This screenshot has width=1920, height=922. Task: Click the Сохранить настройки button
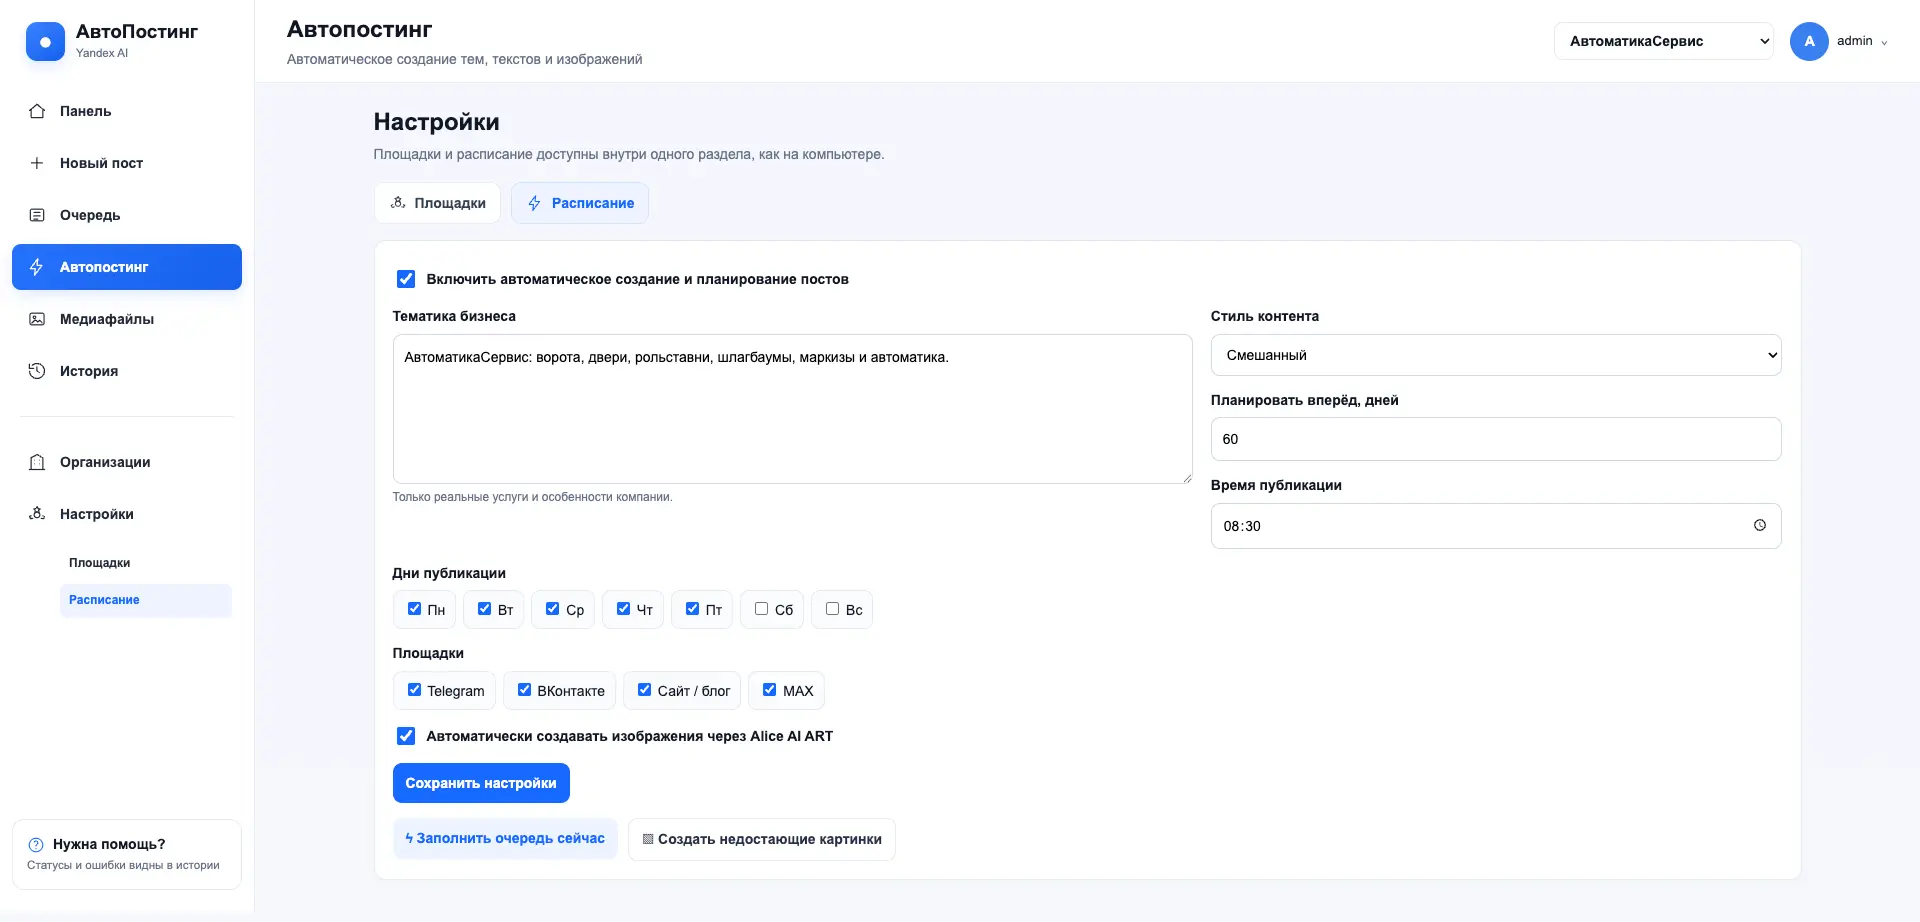[481, 783]
